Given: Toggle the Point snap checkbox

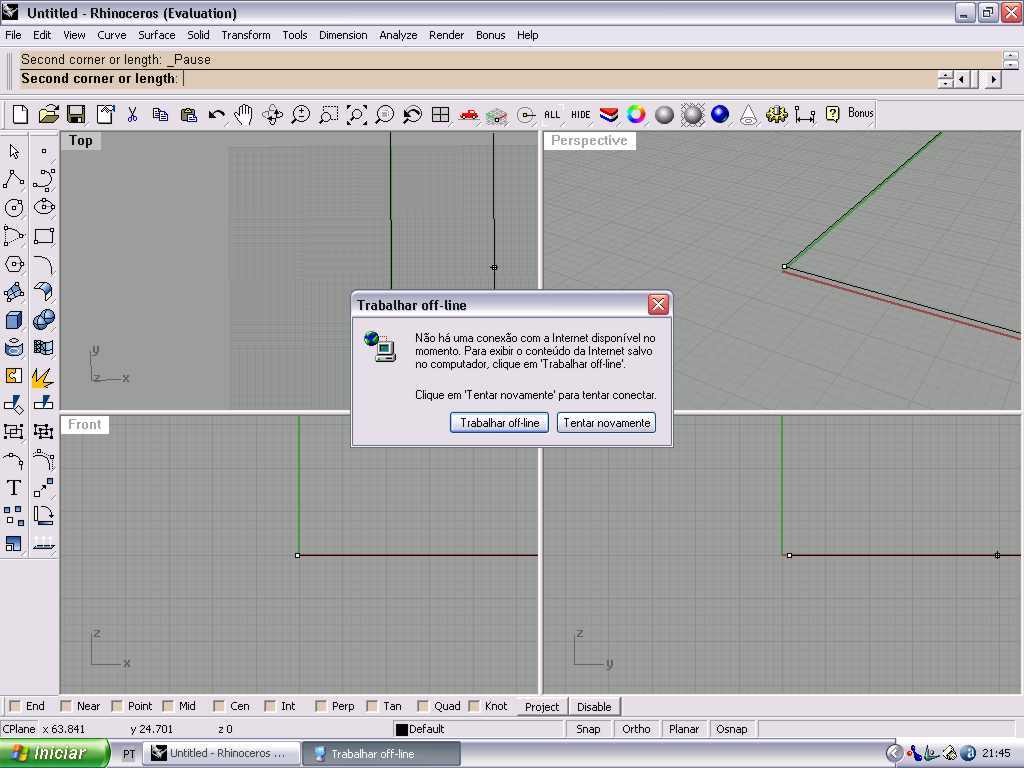Looking at the screenshot, I should [117, 706].
